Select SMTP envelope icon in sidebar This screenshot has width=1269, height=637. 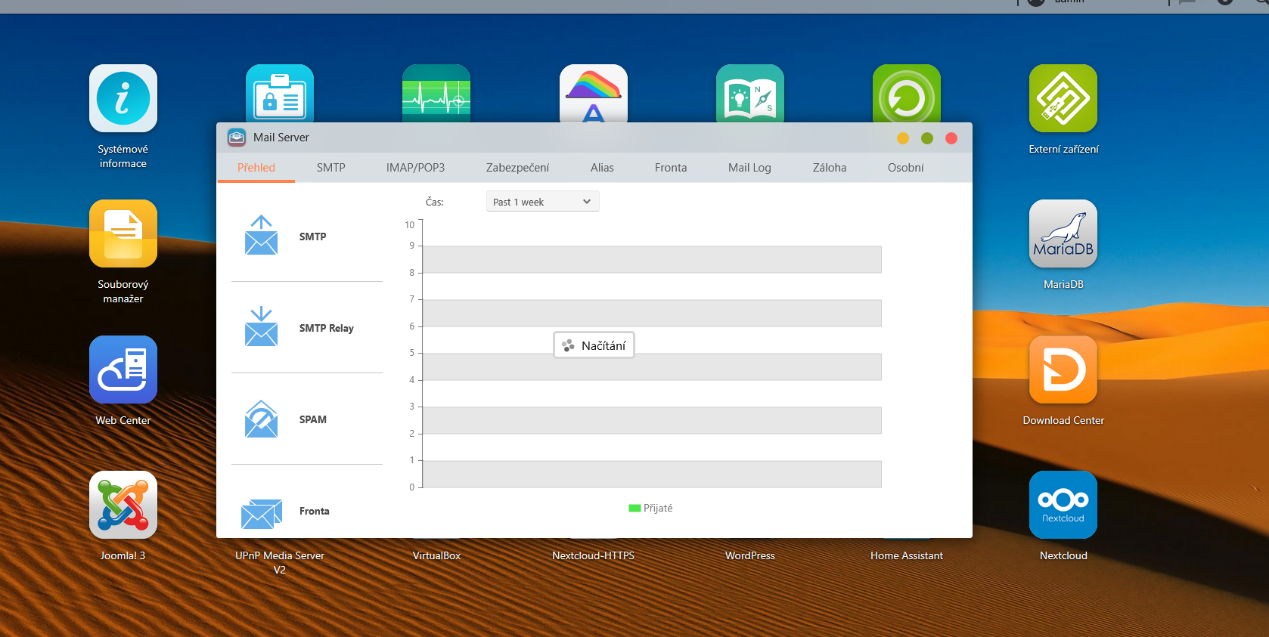click(x=261, y=236)
